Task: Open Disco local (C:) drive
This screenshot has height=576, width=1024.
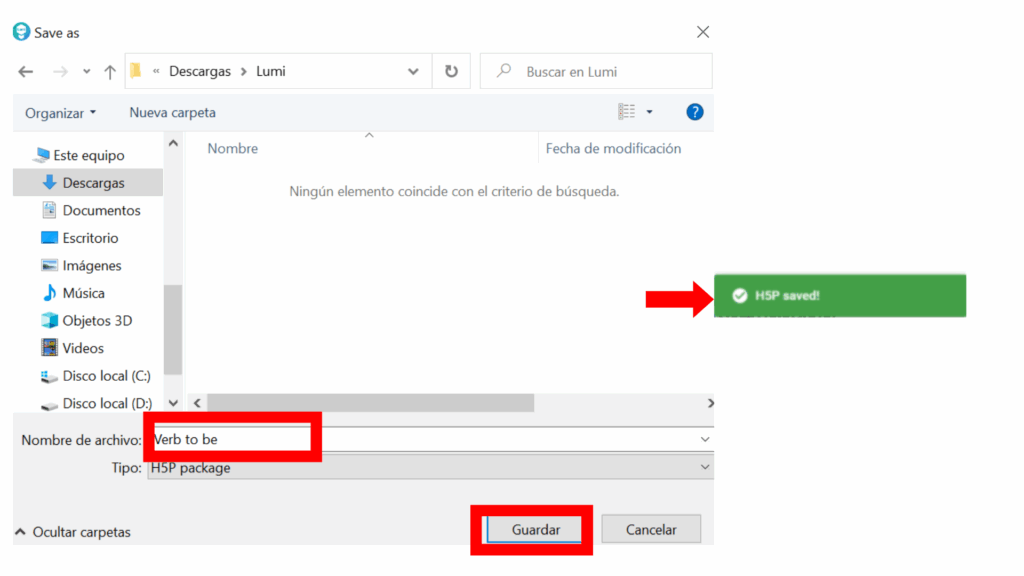Action: coord(106,376)
